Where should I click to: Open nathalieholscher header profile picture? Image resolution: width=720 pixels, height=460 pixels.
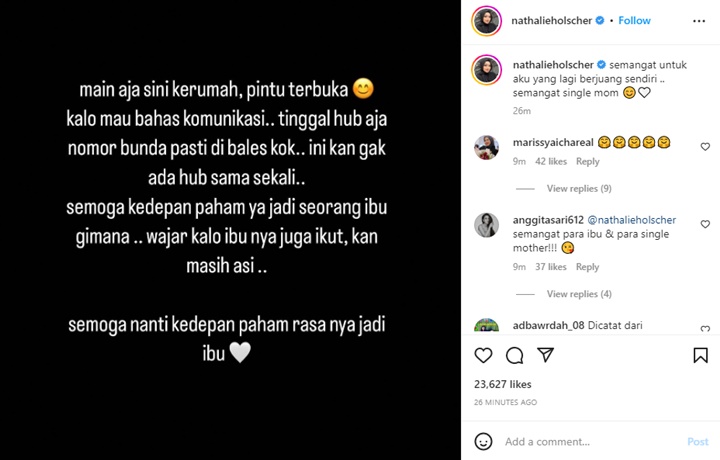486,21
